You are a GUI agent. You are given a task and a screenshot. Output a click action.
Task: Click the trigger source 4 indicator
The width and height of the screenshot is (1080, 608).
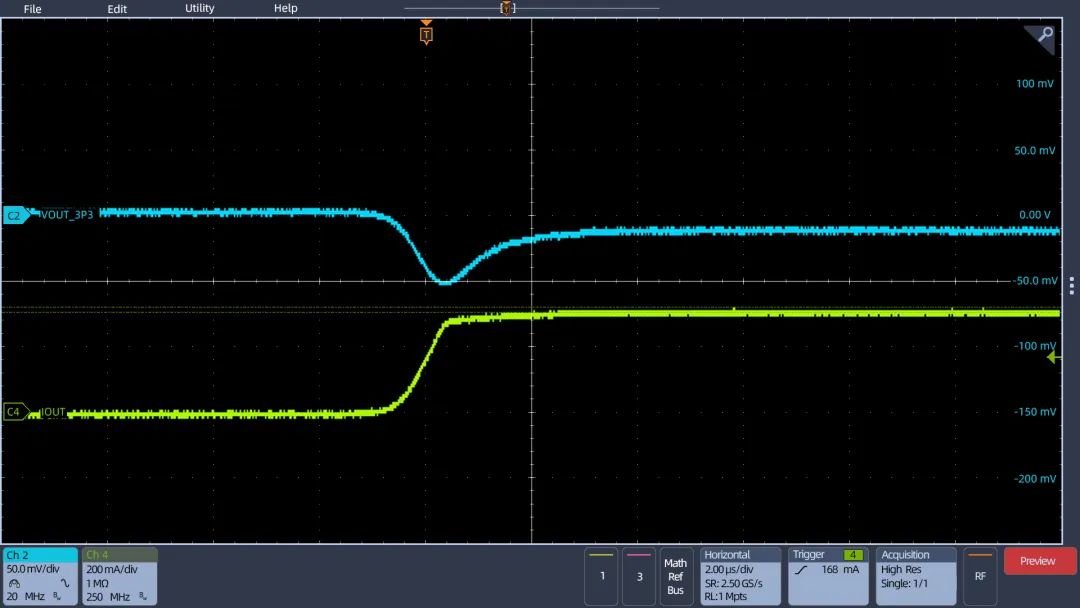[x=853, y=555]
